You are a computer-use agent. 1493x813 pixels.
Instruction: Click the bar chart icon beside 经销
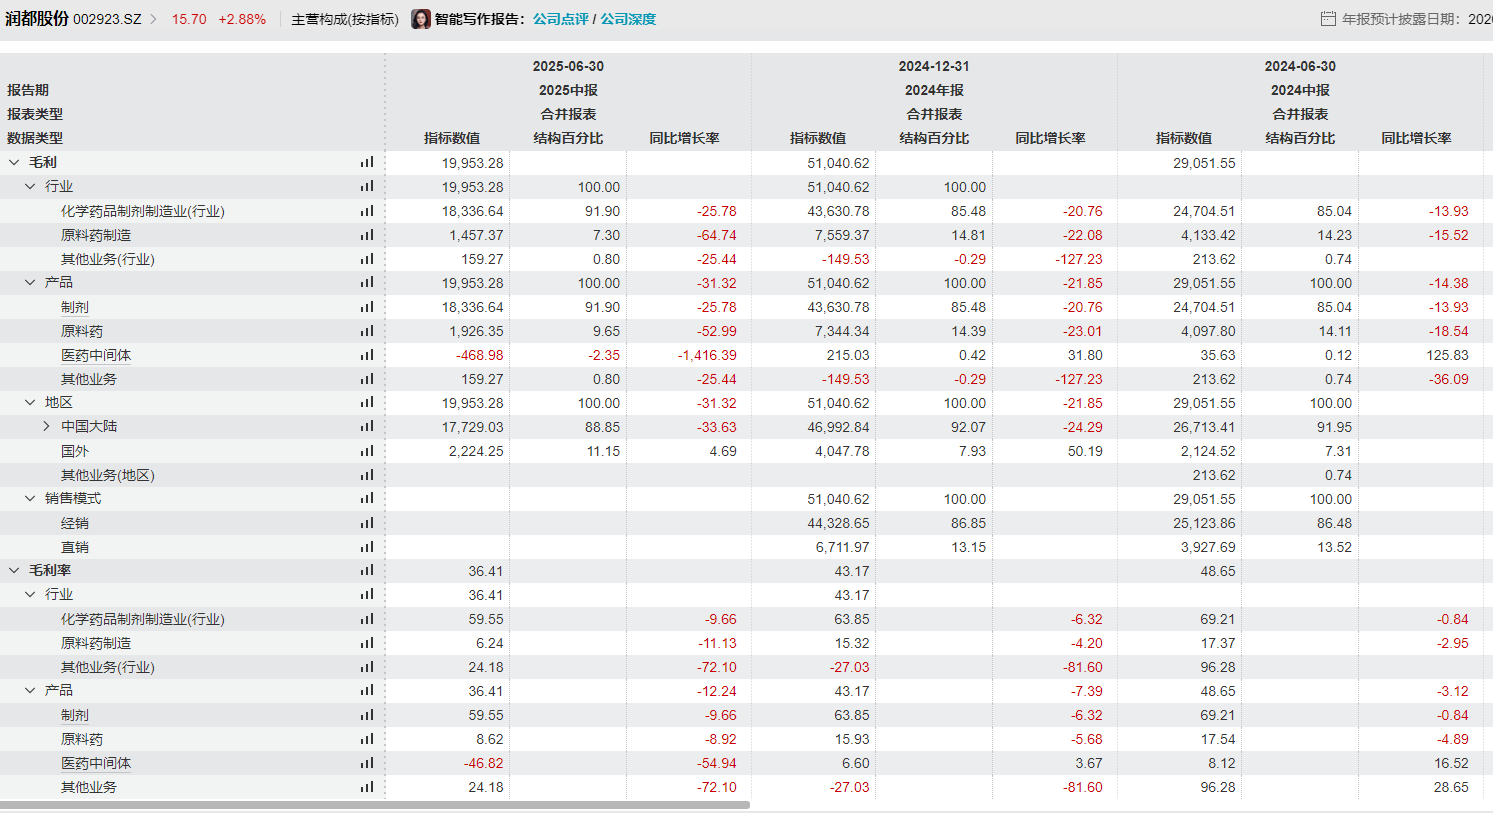[367, 523]
